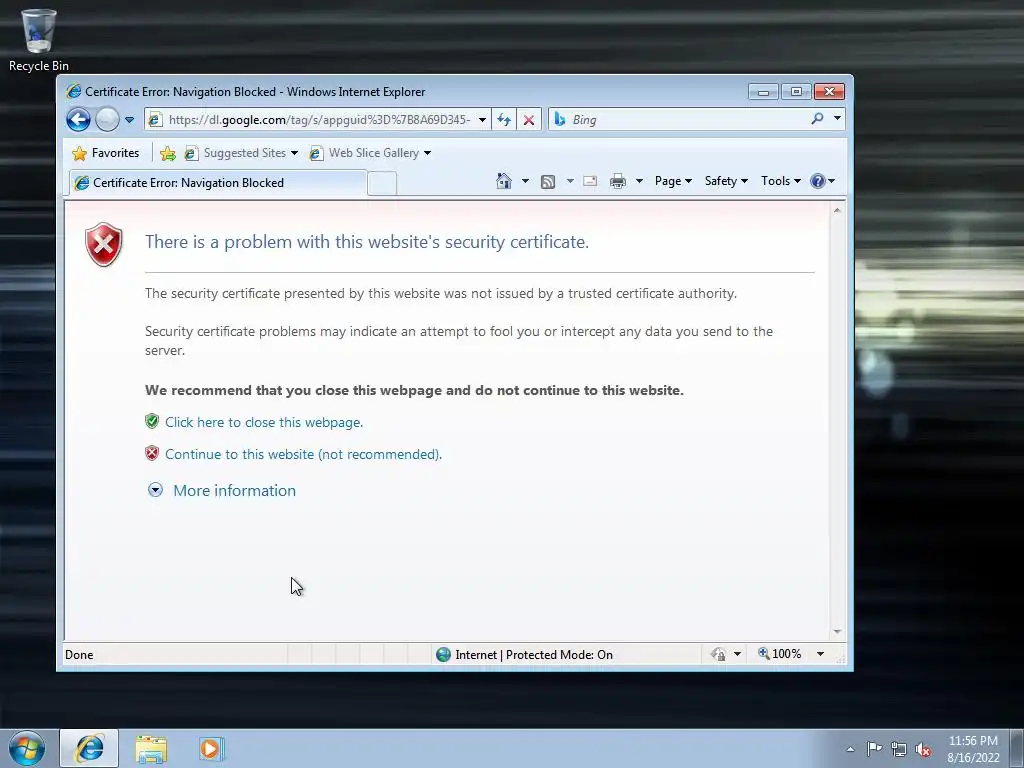Launch Windows Media Player from taskbar
This screenshot has height=768, width=1024.
click(212, 748)
